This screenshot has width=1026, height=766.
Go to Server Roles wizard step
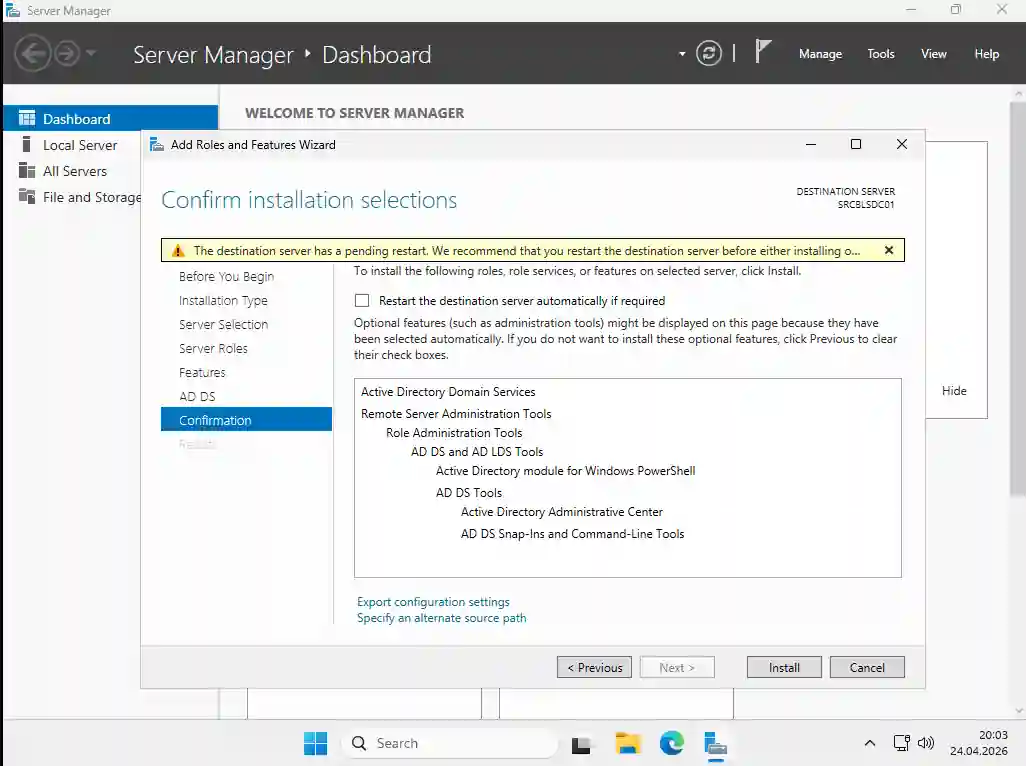213,348
